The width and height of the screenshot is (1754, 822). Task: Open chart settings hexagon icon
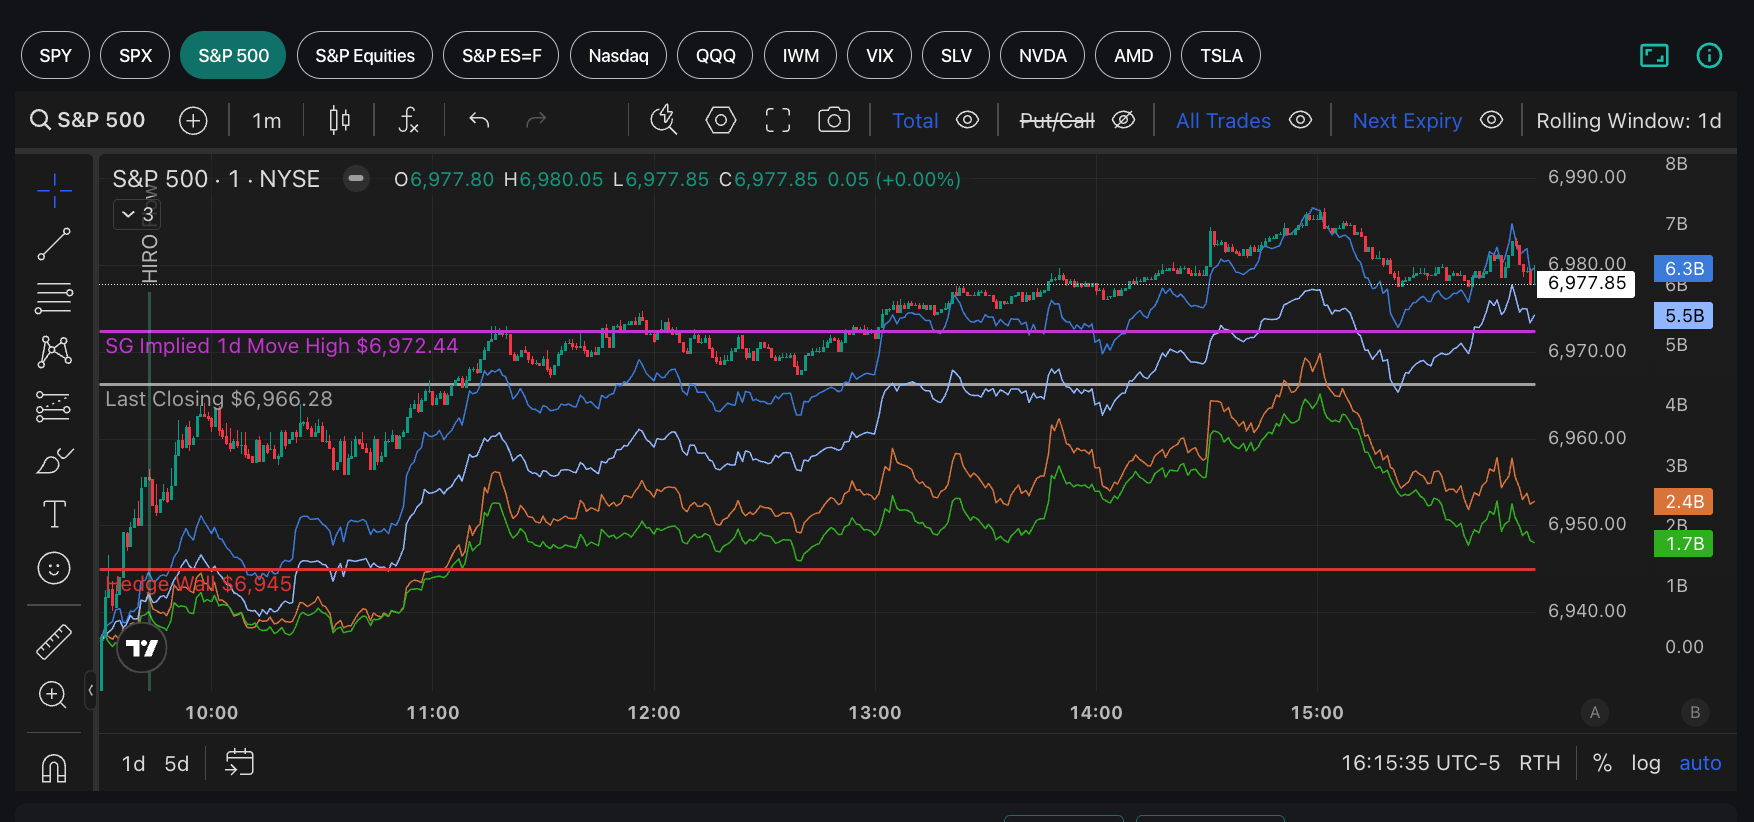tap(721, 120)
